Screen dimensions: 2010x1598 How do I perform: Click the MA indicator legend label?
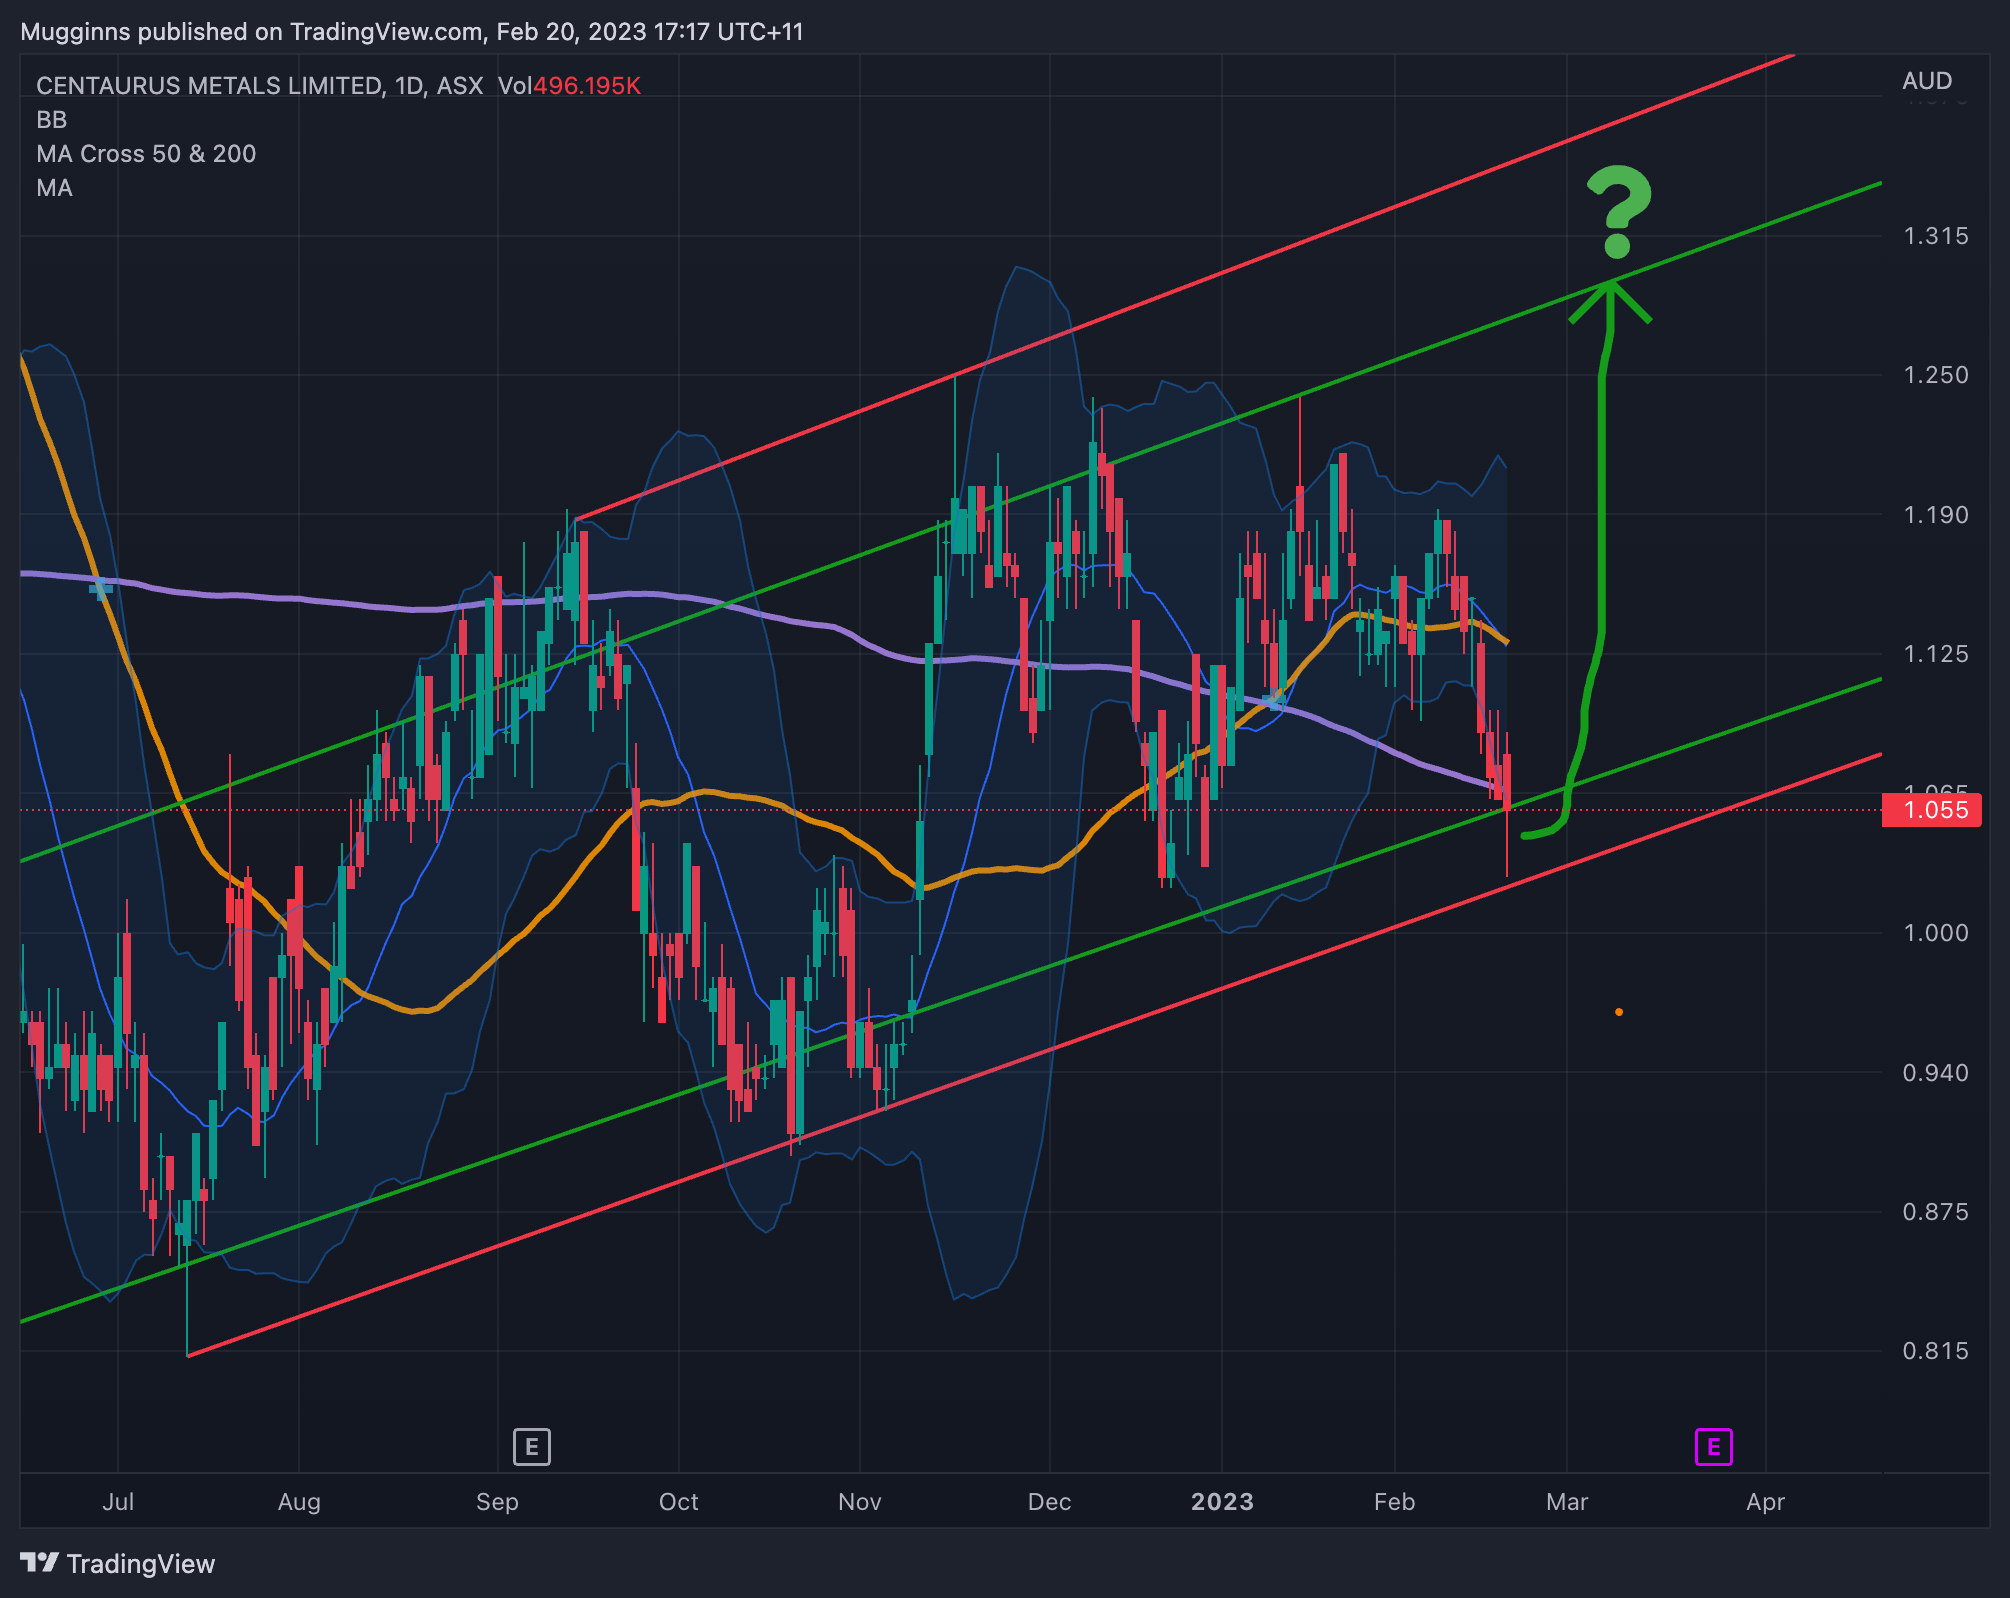coord(54,188)
